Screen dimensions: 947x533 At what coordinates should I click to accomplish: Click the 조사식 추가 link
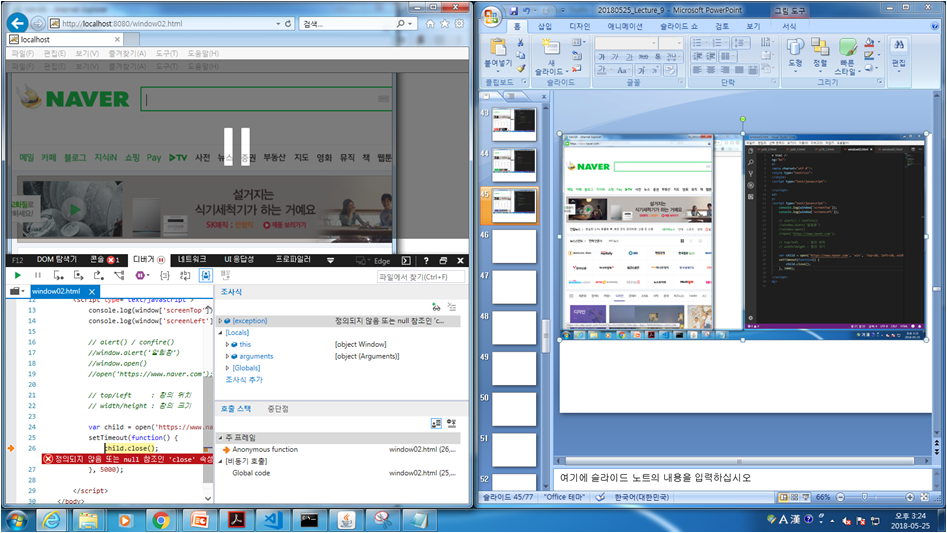pyautogui.click(x=244, y=380)
